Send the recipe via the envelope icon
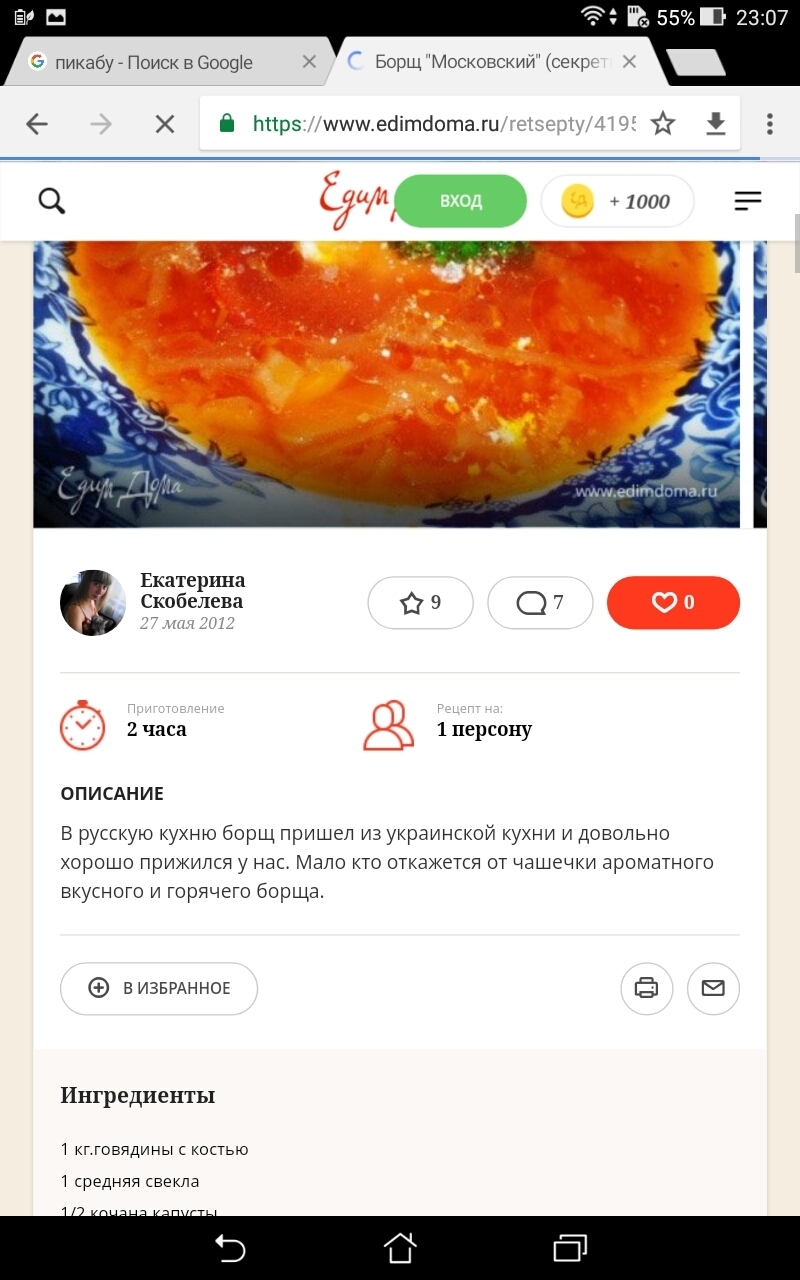 (x=713, y=988)
